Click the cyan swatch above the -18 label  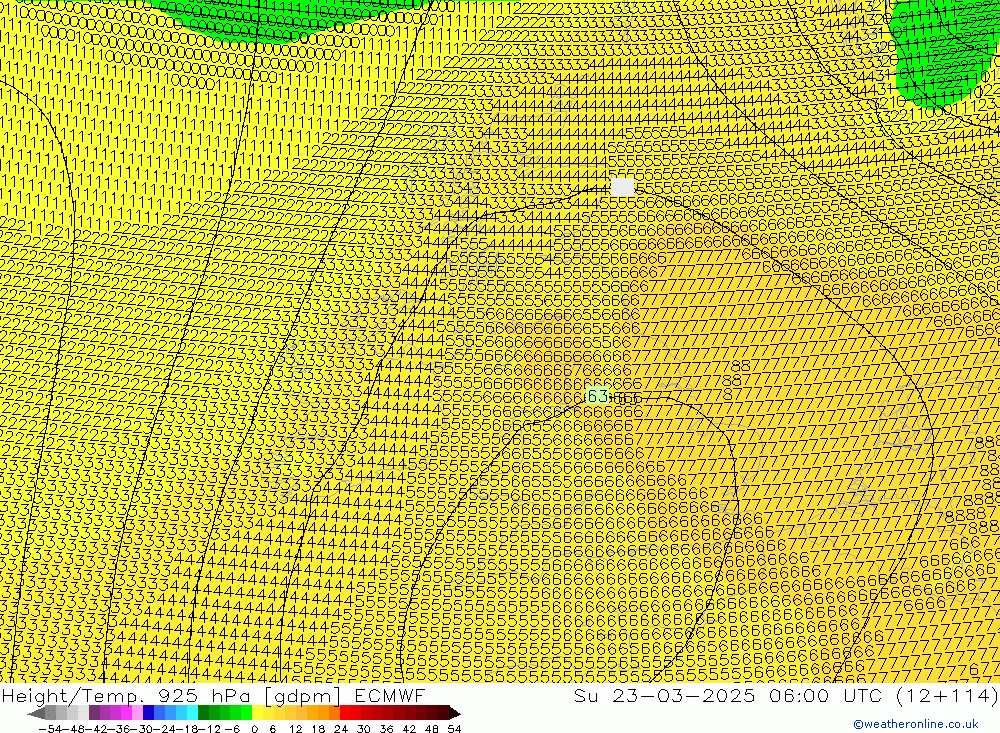[x=192, y=714]
